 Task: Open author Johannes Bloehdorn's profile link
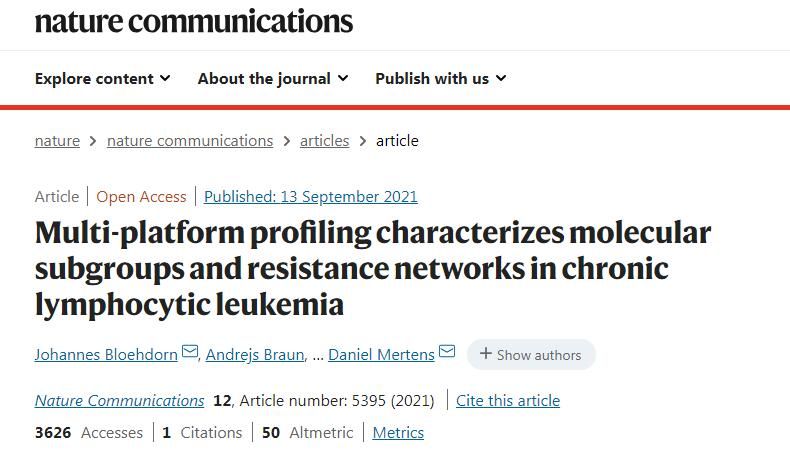click(106, 355)
